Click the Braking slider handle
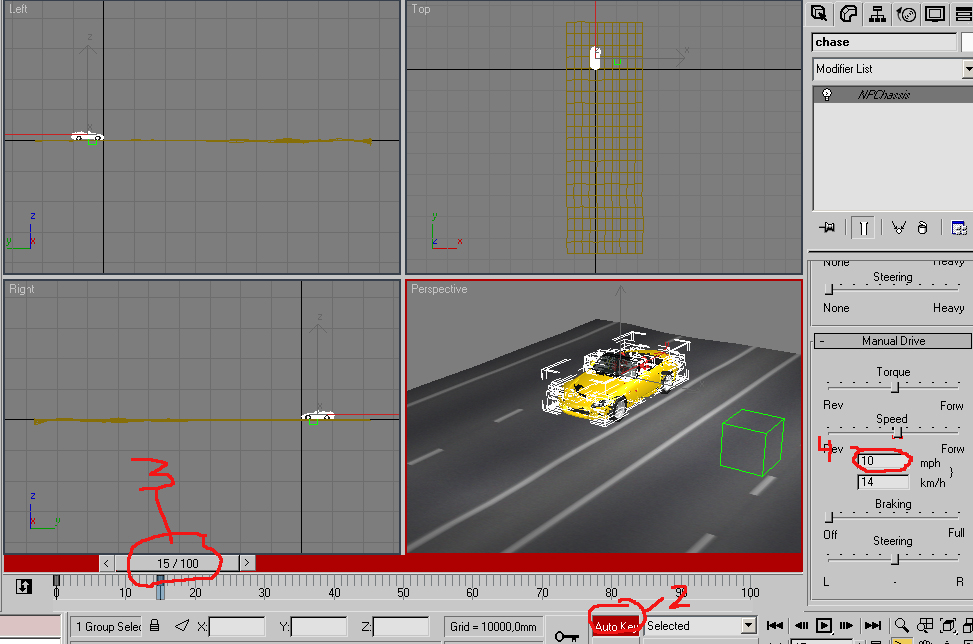Viewport: 973px width, 644px height. click(x=828, y=517)
